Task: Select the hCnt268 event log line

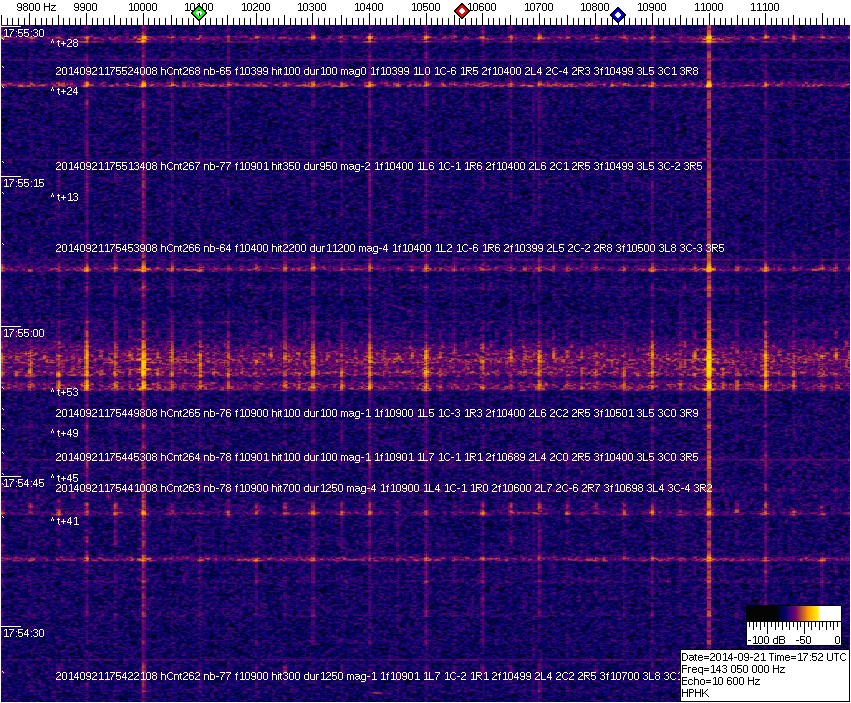Action: click(x=376, y=72)
